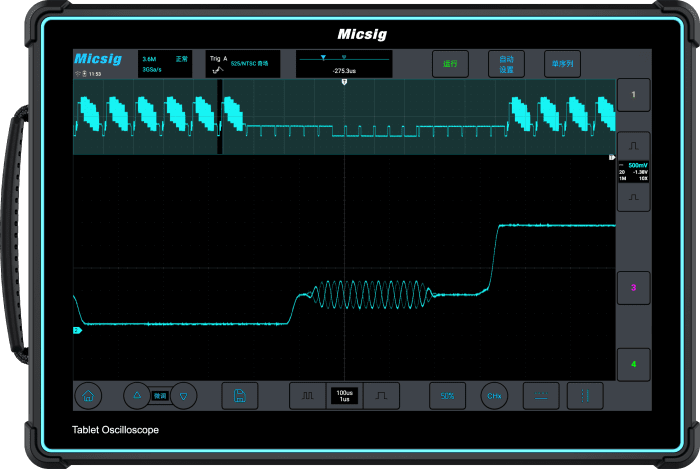
Task: Tap the pulse icon below the 500mV readout
Action: 633,197
